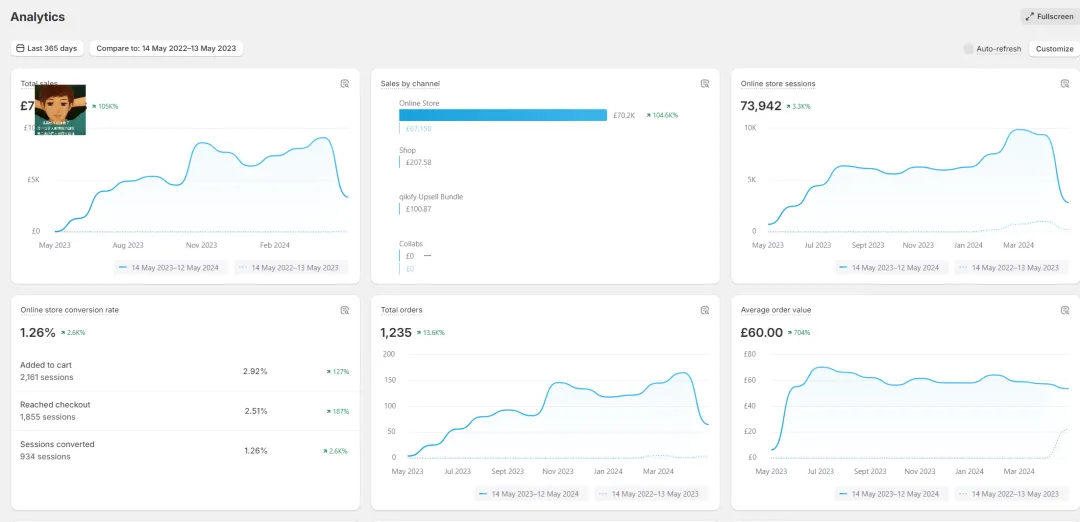The width and height of the screenshot is (1080, 522).
Task: Open the Total orders report title
Action: [x=402, y=310]
